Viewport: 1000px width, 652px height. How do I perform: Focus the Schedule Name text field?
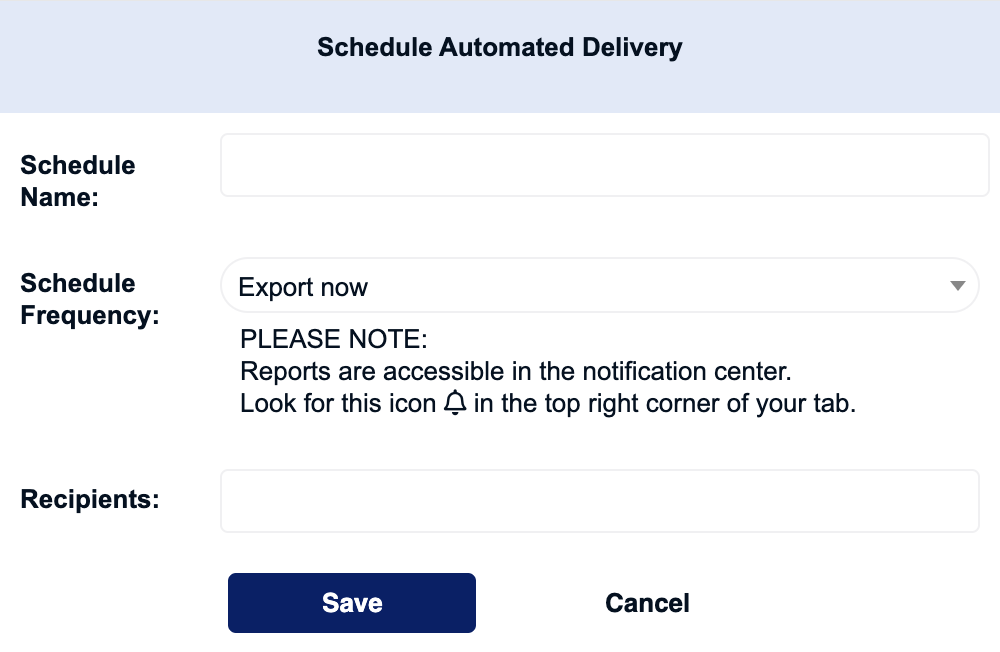605,165
